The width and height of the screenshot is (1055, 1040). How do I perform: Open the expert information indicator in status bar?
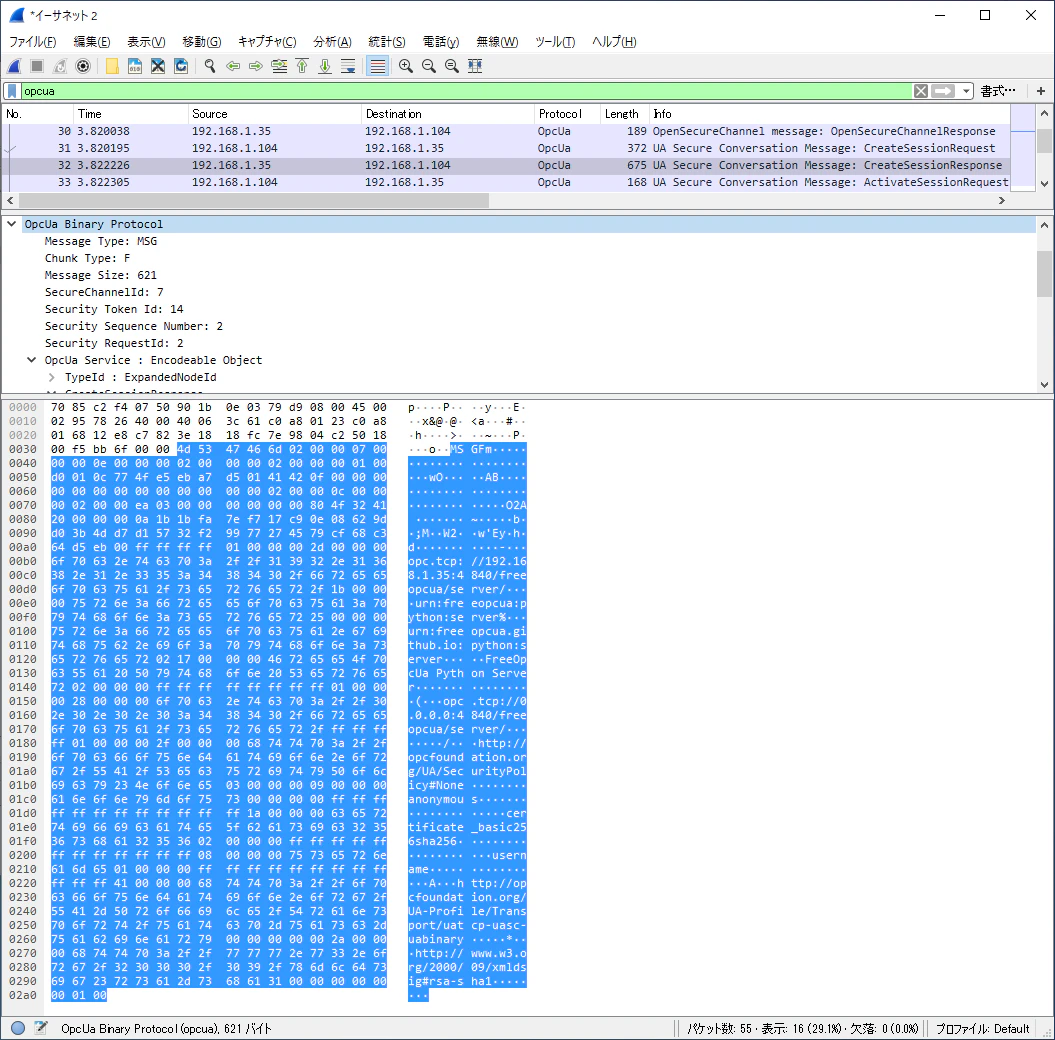18,1028
